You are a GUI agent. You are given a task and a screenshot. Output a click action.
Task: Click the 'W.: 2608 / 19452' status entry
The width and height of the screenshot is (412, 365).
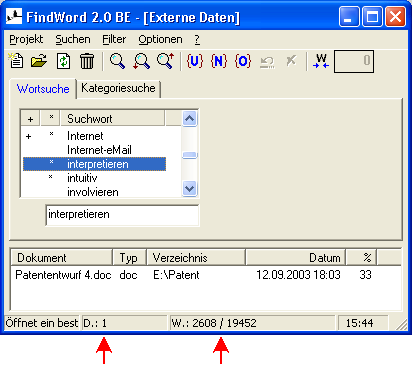[252, 323]
